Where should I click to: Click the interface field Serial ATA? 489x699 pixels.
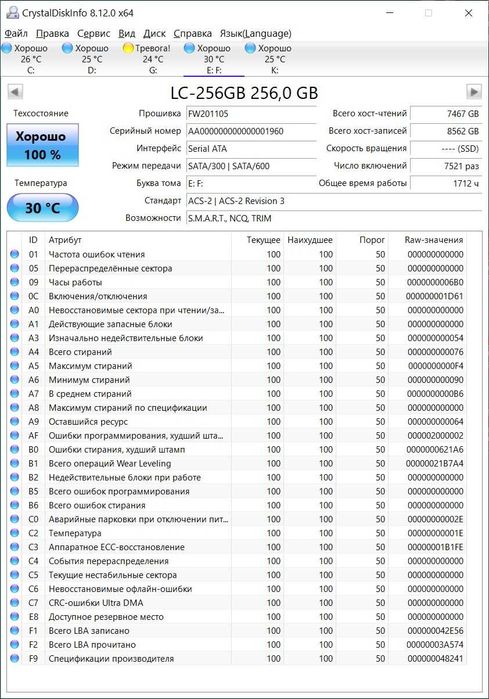(251, 148)
